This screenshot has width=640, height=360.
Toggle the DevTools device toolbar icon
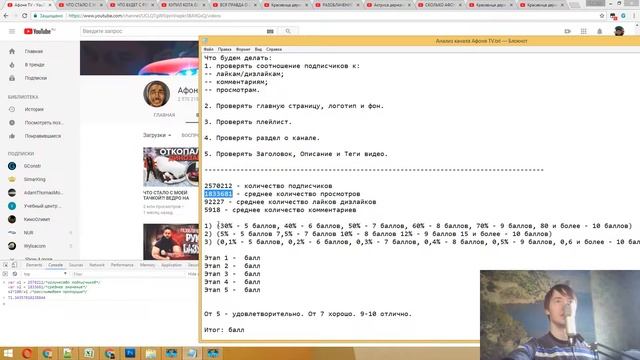coord(15,265)
